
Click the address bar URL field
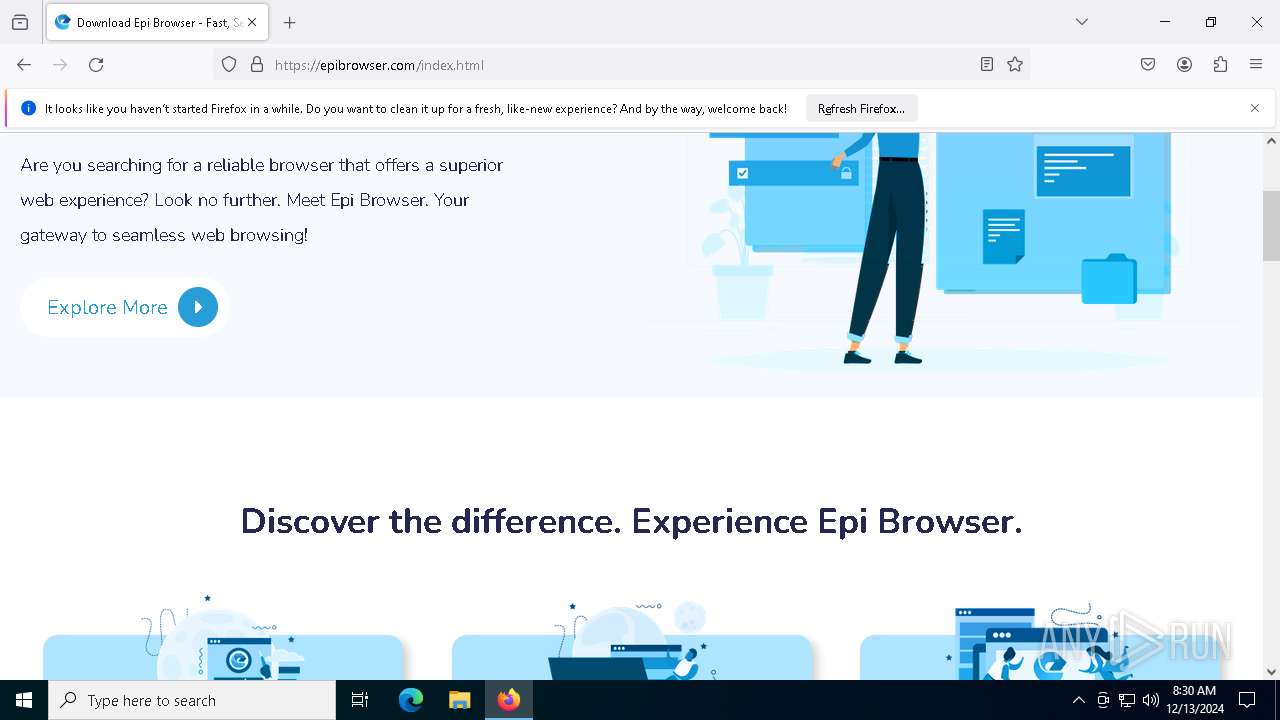point(620,65)
